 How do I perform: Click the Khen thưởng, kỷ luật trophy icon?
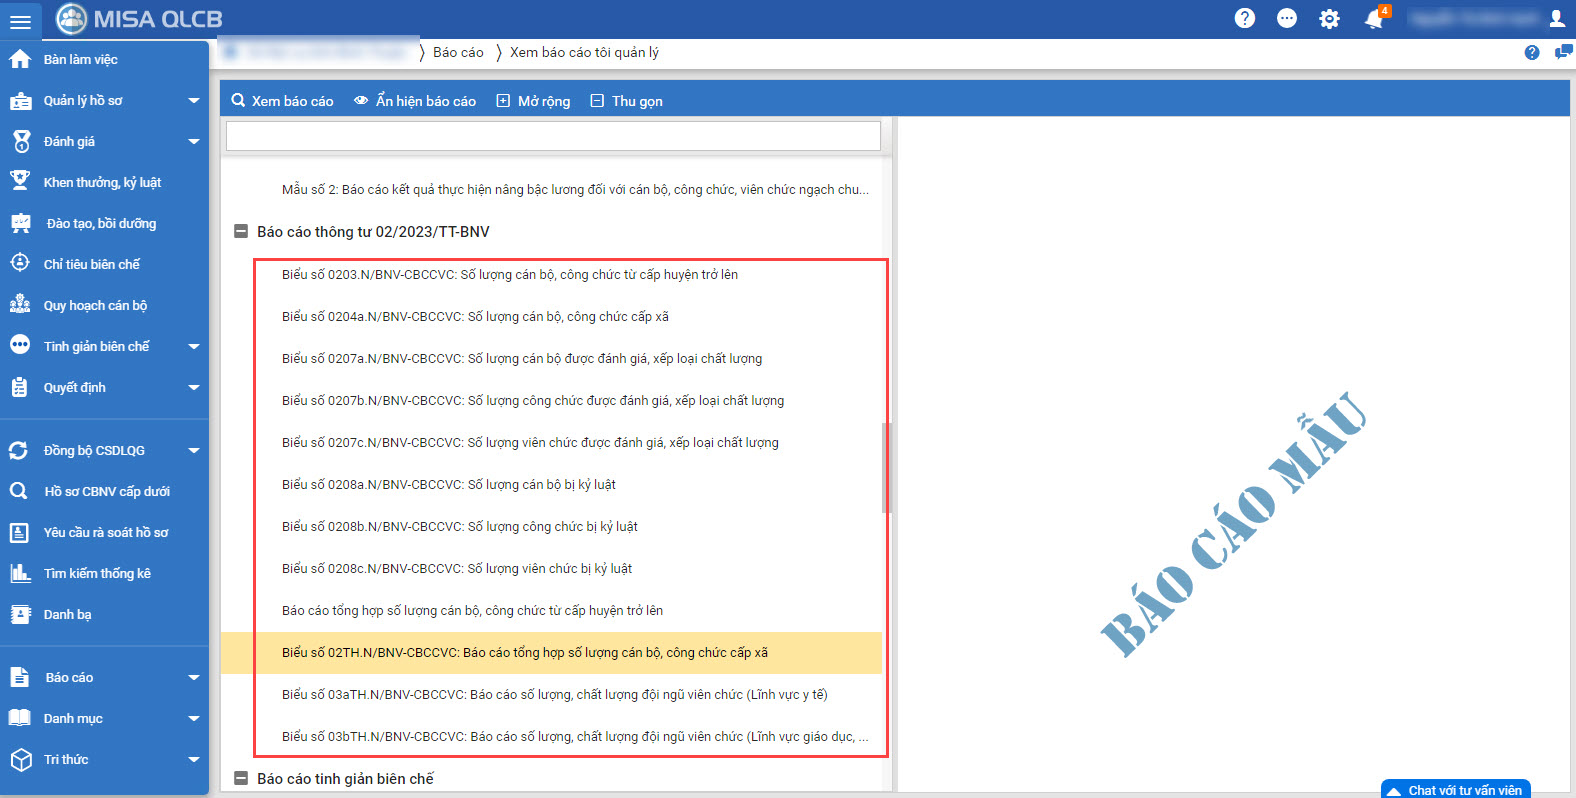tap(20, 182)
